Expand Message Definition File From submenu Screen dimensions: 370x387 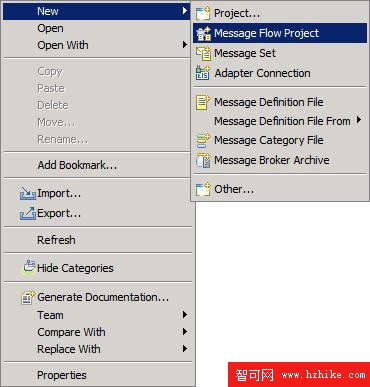click(x=359, y=120)
